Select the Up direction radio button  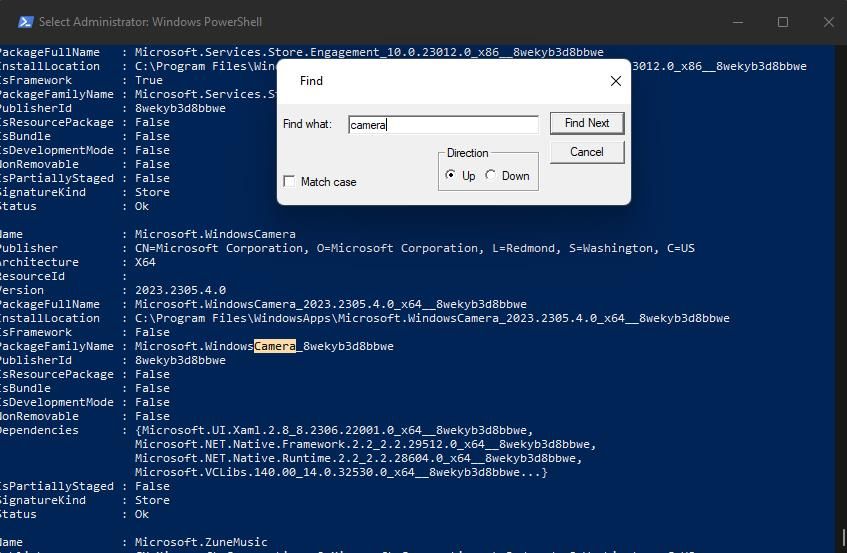450,175
